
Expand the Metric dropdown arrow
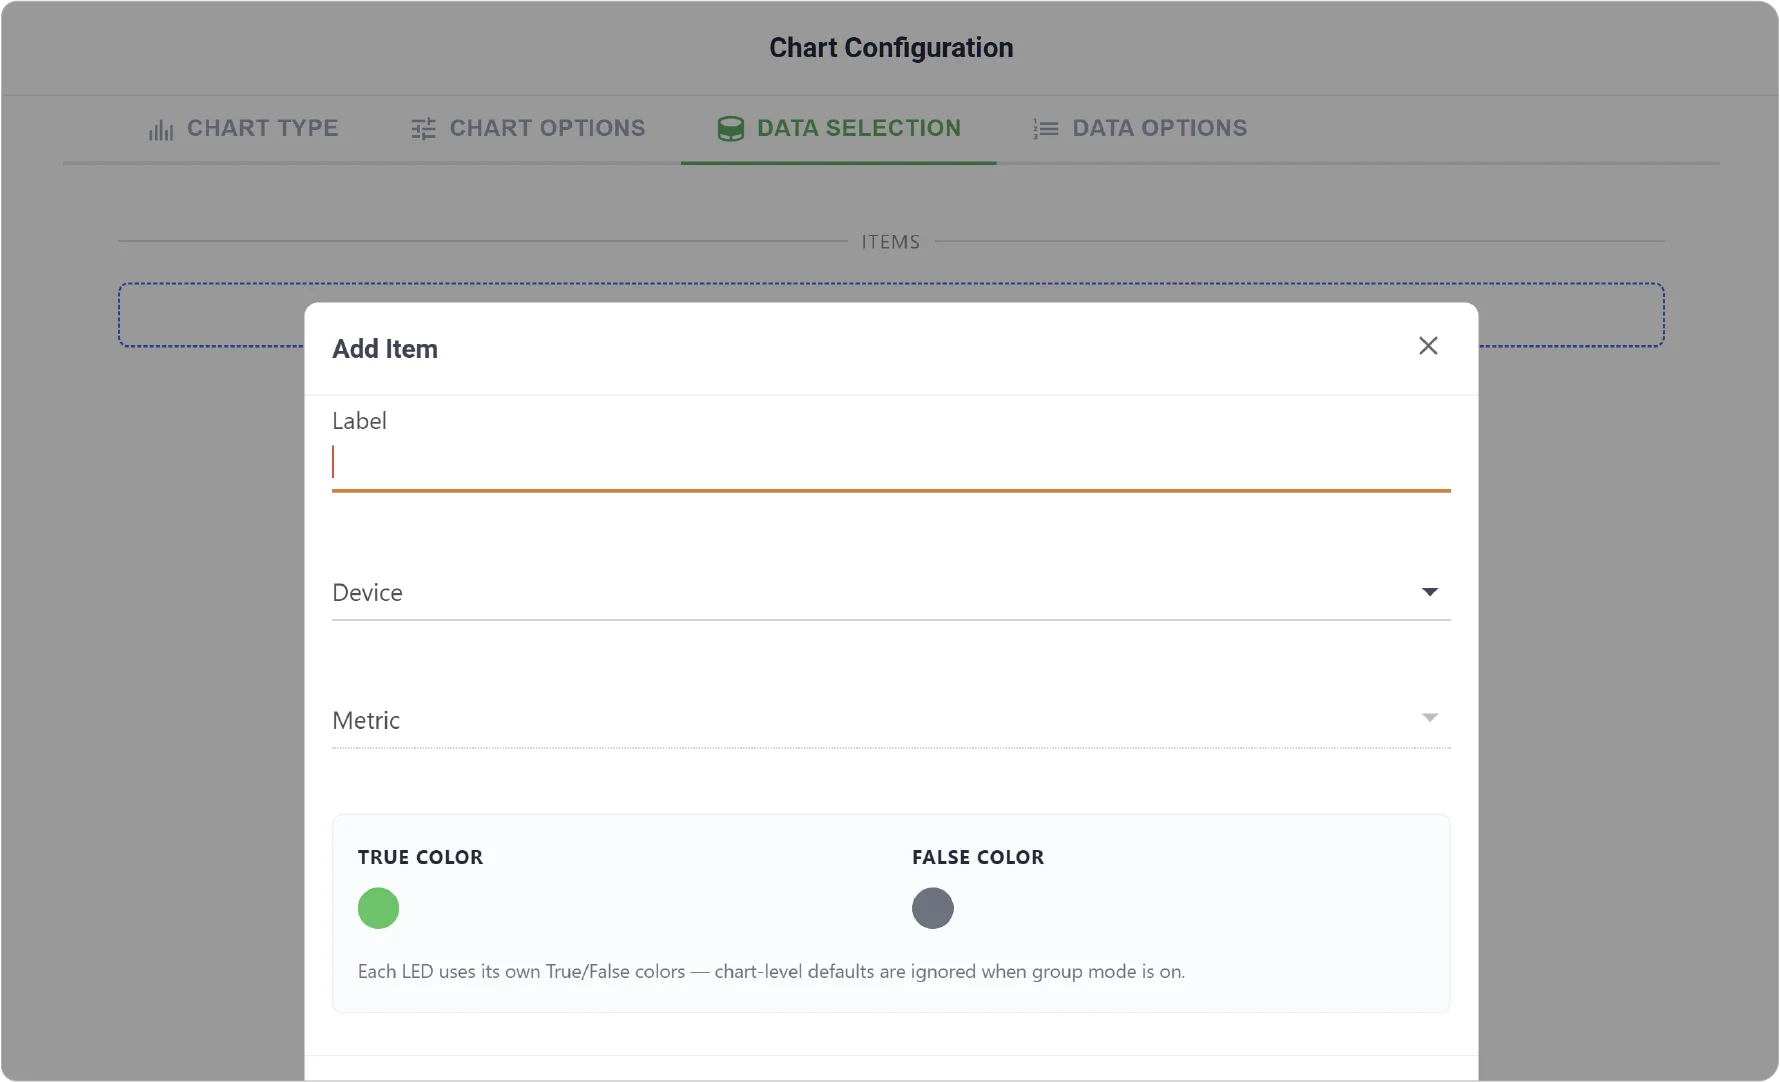coord(1430,718)
